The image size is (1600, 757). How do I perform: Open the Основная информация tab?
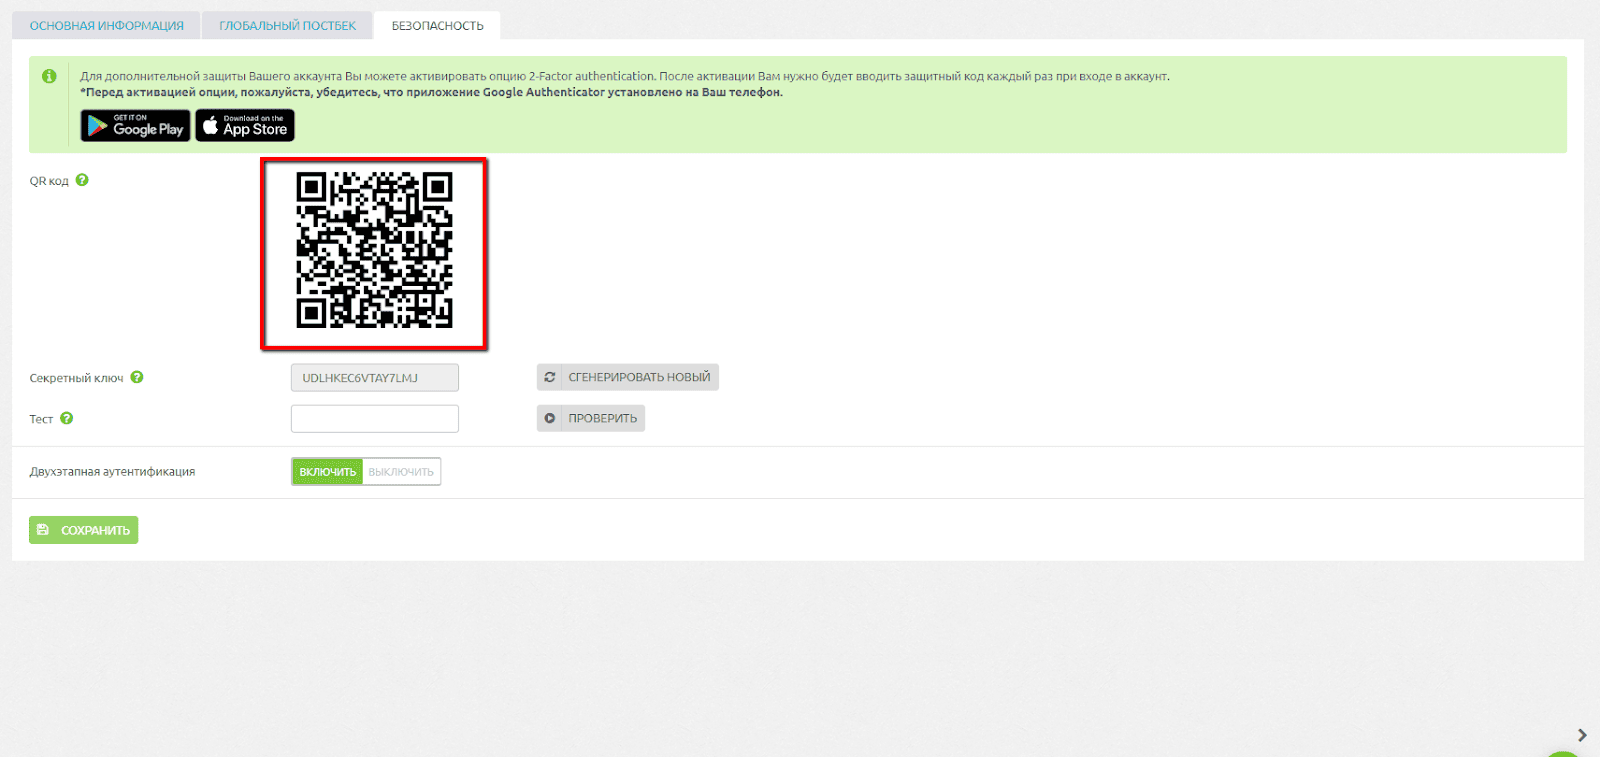106,26
